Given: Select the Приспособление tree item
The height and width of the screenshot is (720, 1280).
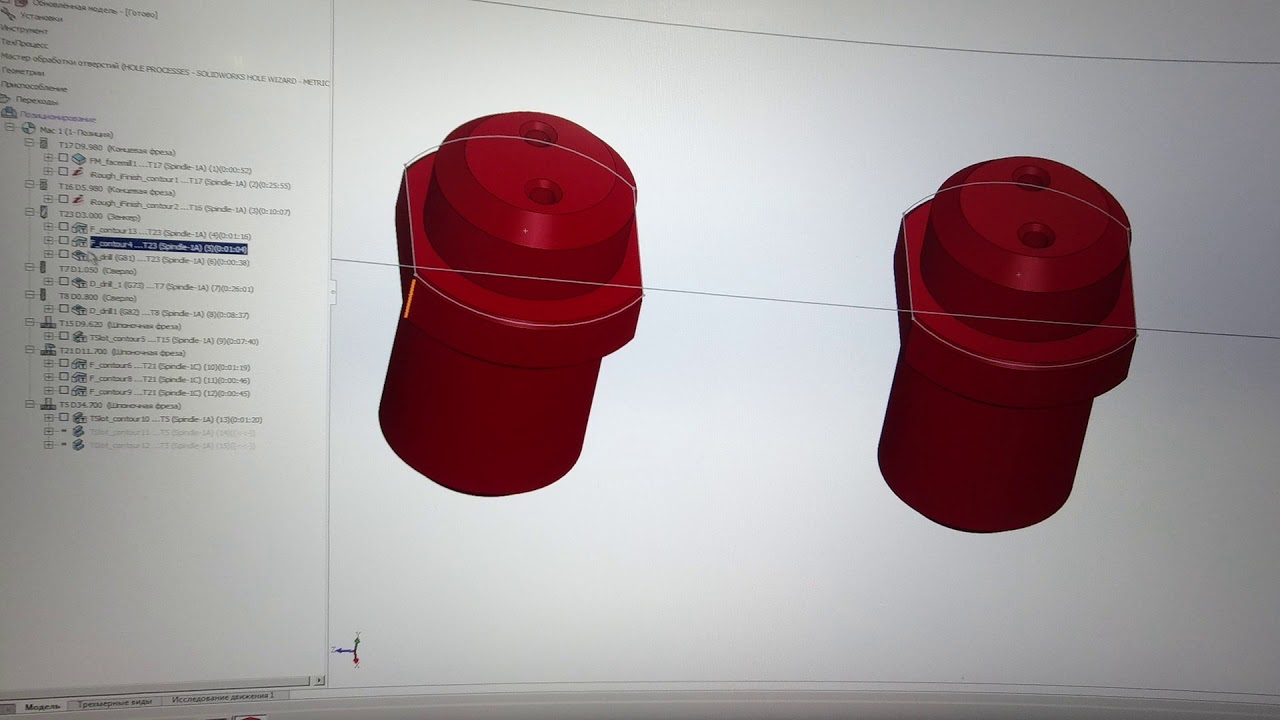Looking at the screenshot, I should pos(34,87).
